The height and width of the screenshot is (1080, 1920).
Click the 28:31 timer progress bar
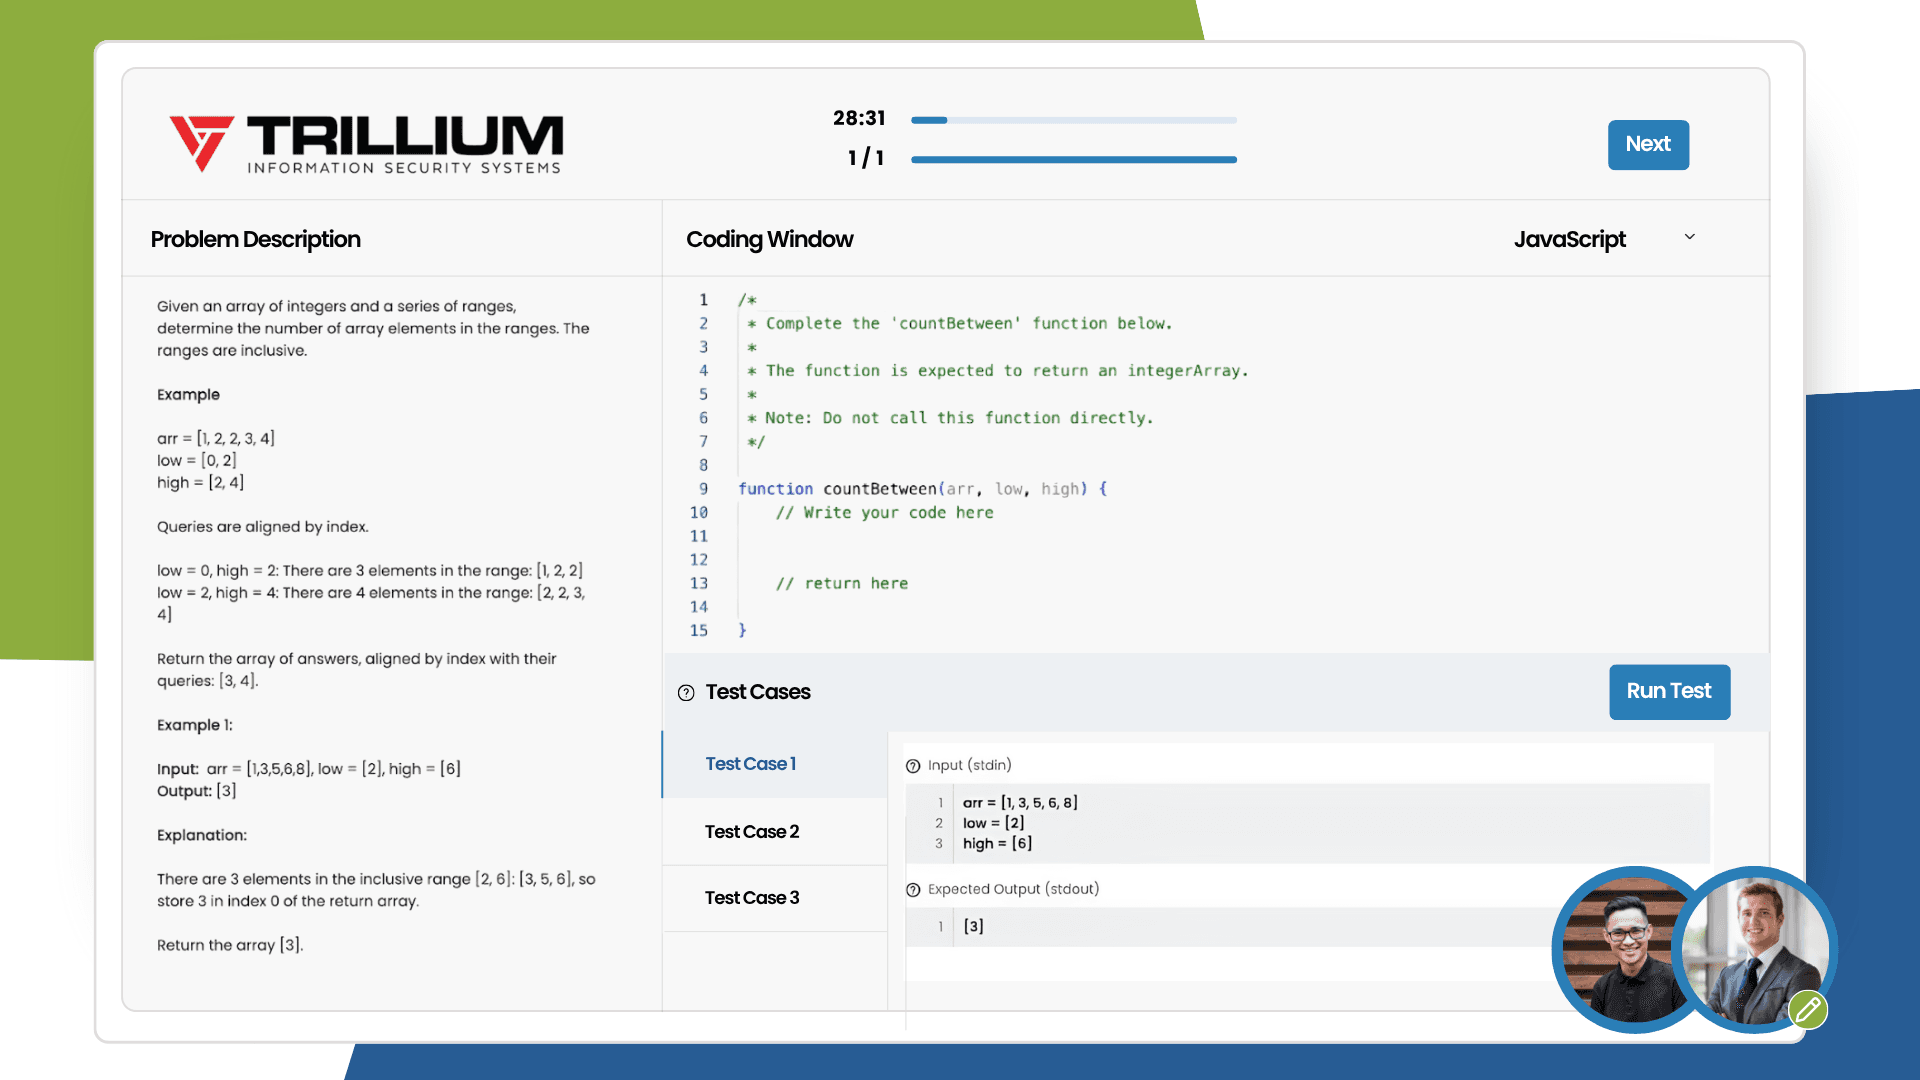point(1072,120)
